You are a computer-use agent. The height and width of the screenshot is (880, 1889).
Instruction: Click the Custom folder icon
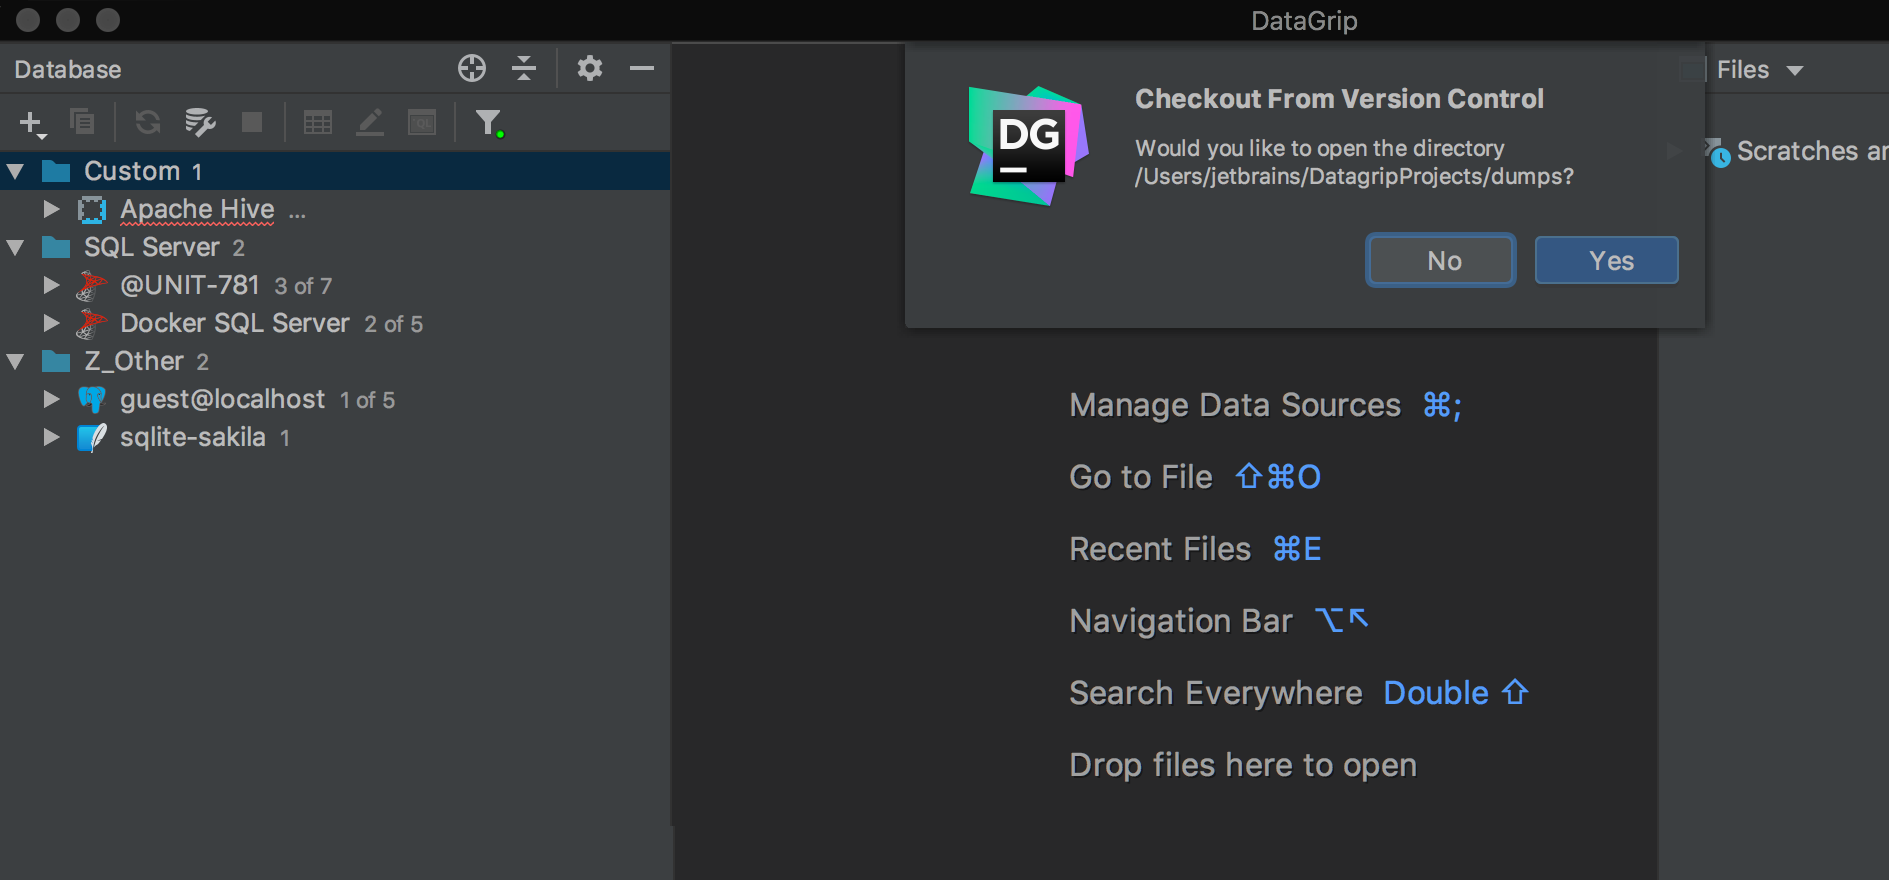(x=56, y=171)
